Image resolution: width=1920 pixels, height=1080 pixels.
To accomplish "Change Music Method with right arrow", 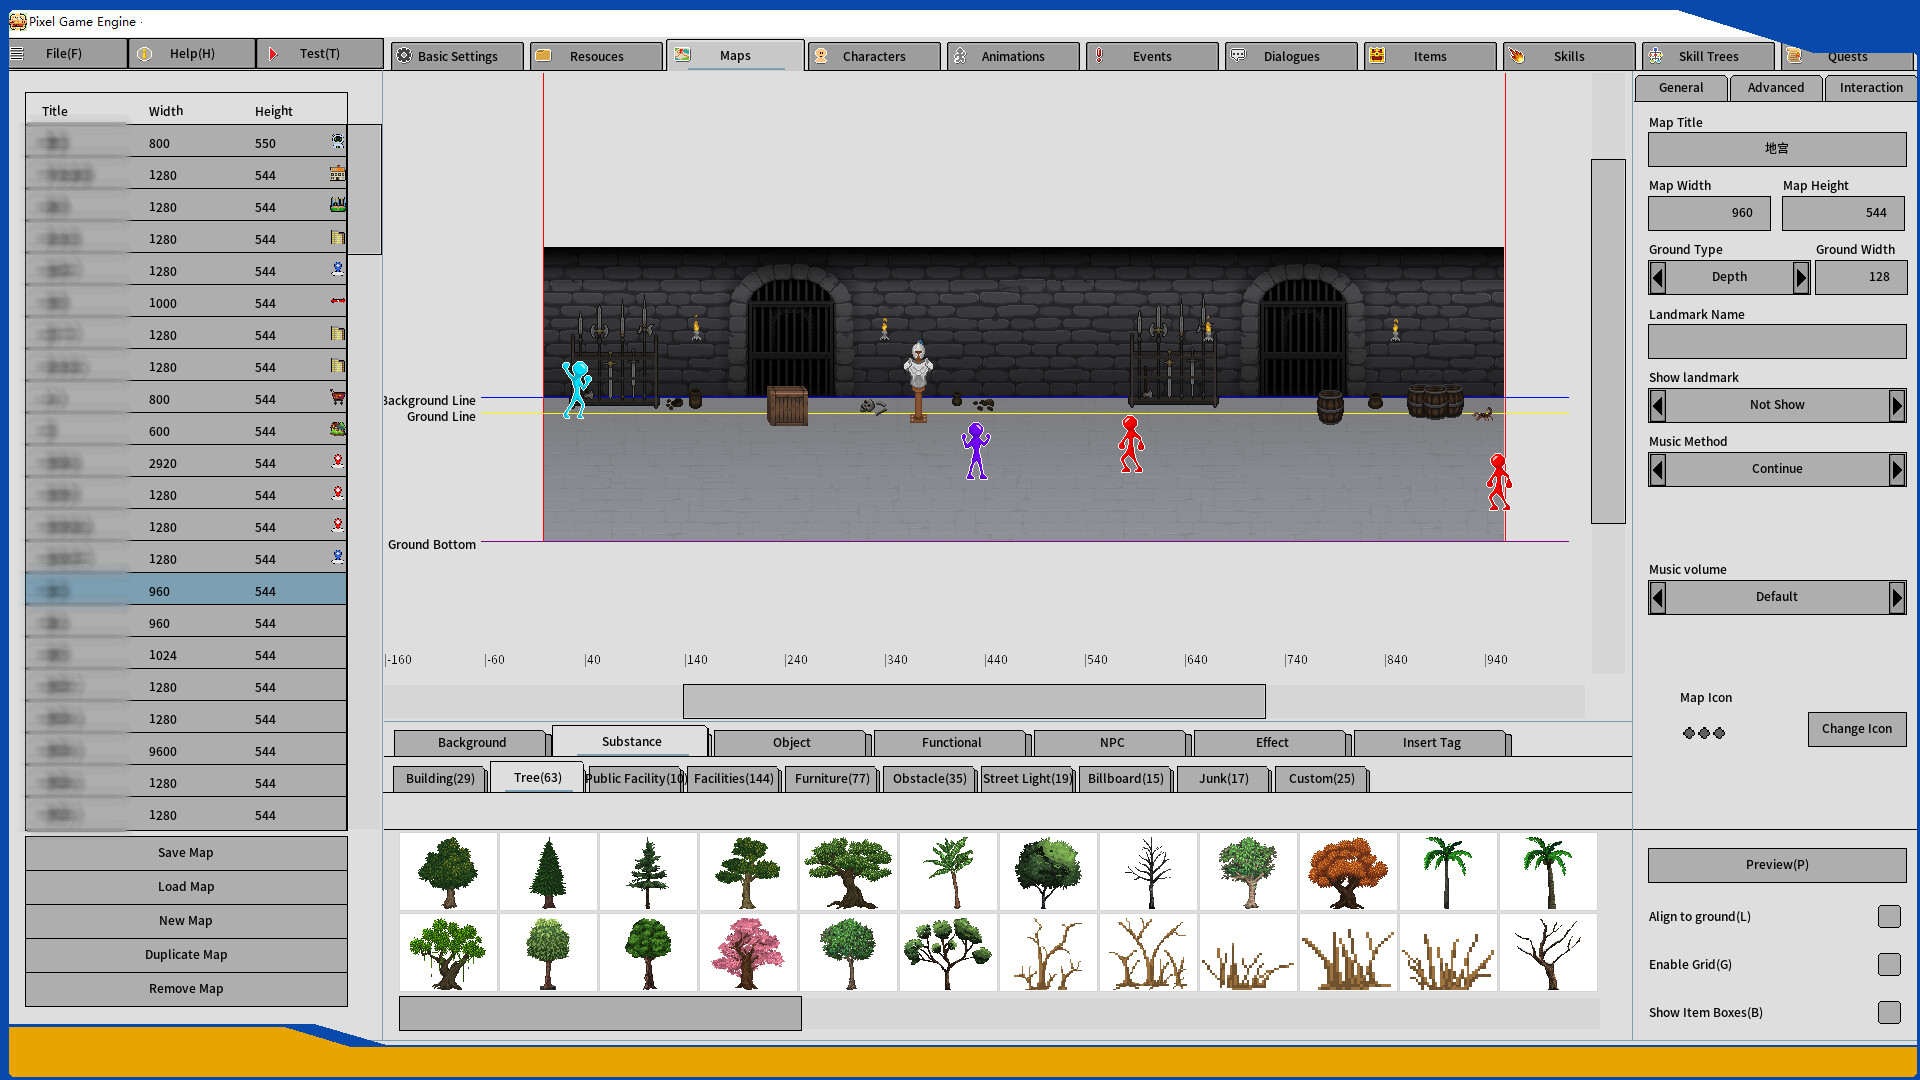I will 1898,469.
